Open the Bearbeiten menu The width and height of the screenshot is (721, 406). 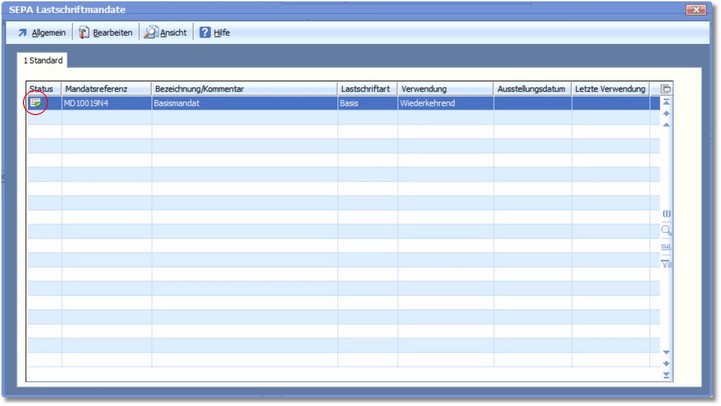pos(105,32)
